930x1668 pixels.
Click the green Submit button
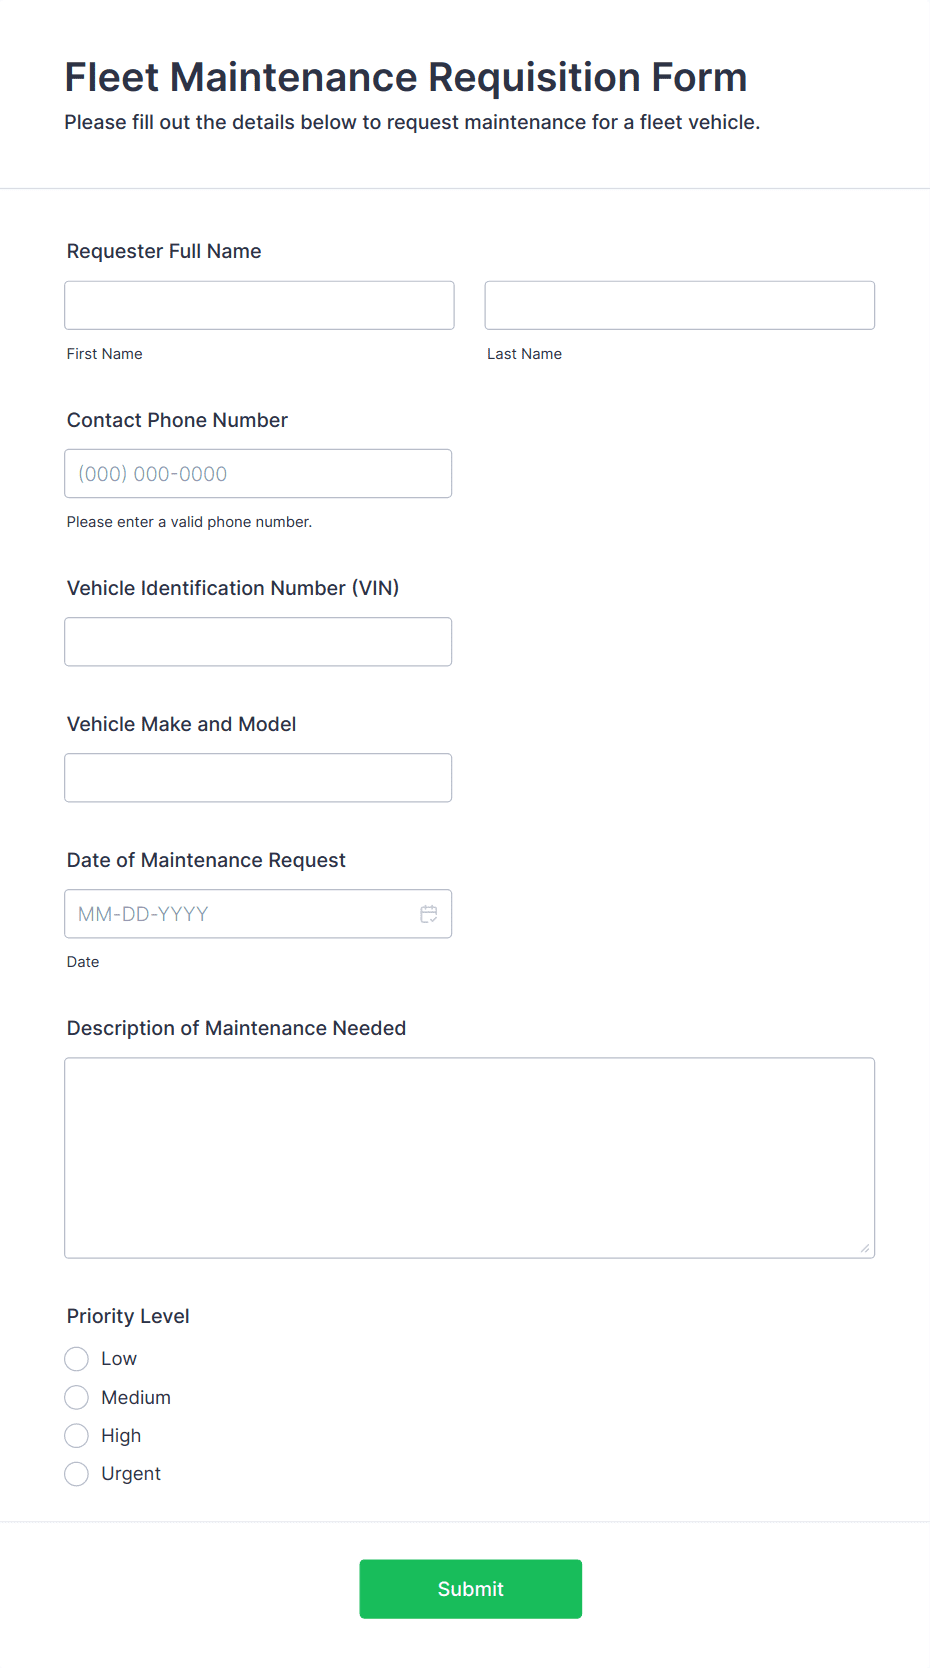coord(470,1589)
